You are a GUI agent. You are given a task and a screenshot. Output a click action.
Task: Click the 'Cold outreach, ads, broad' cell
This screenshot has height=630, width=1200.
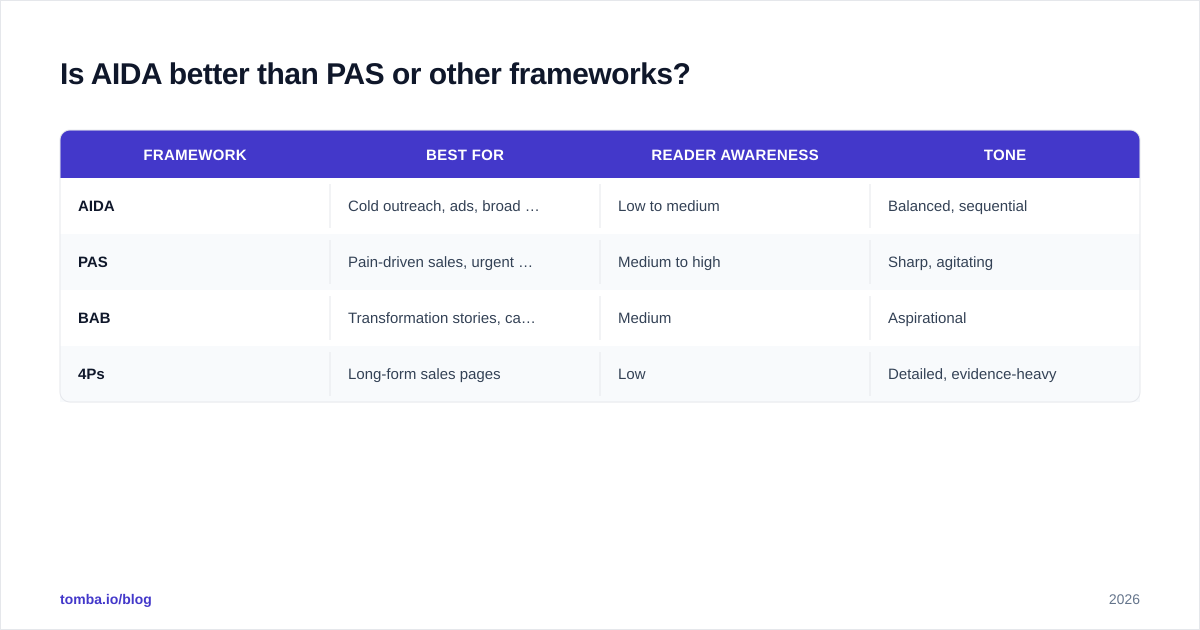click(x=465, y=206)
